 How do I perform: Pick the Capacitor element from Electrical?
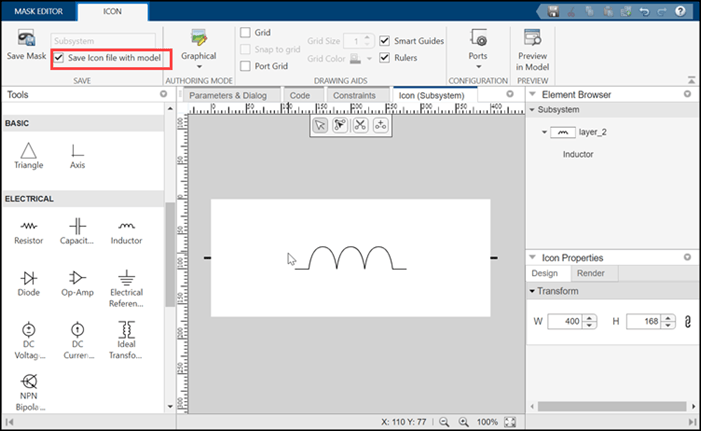pyautogui.click(x=77, y=232)
